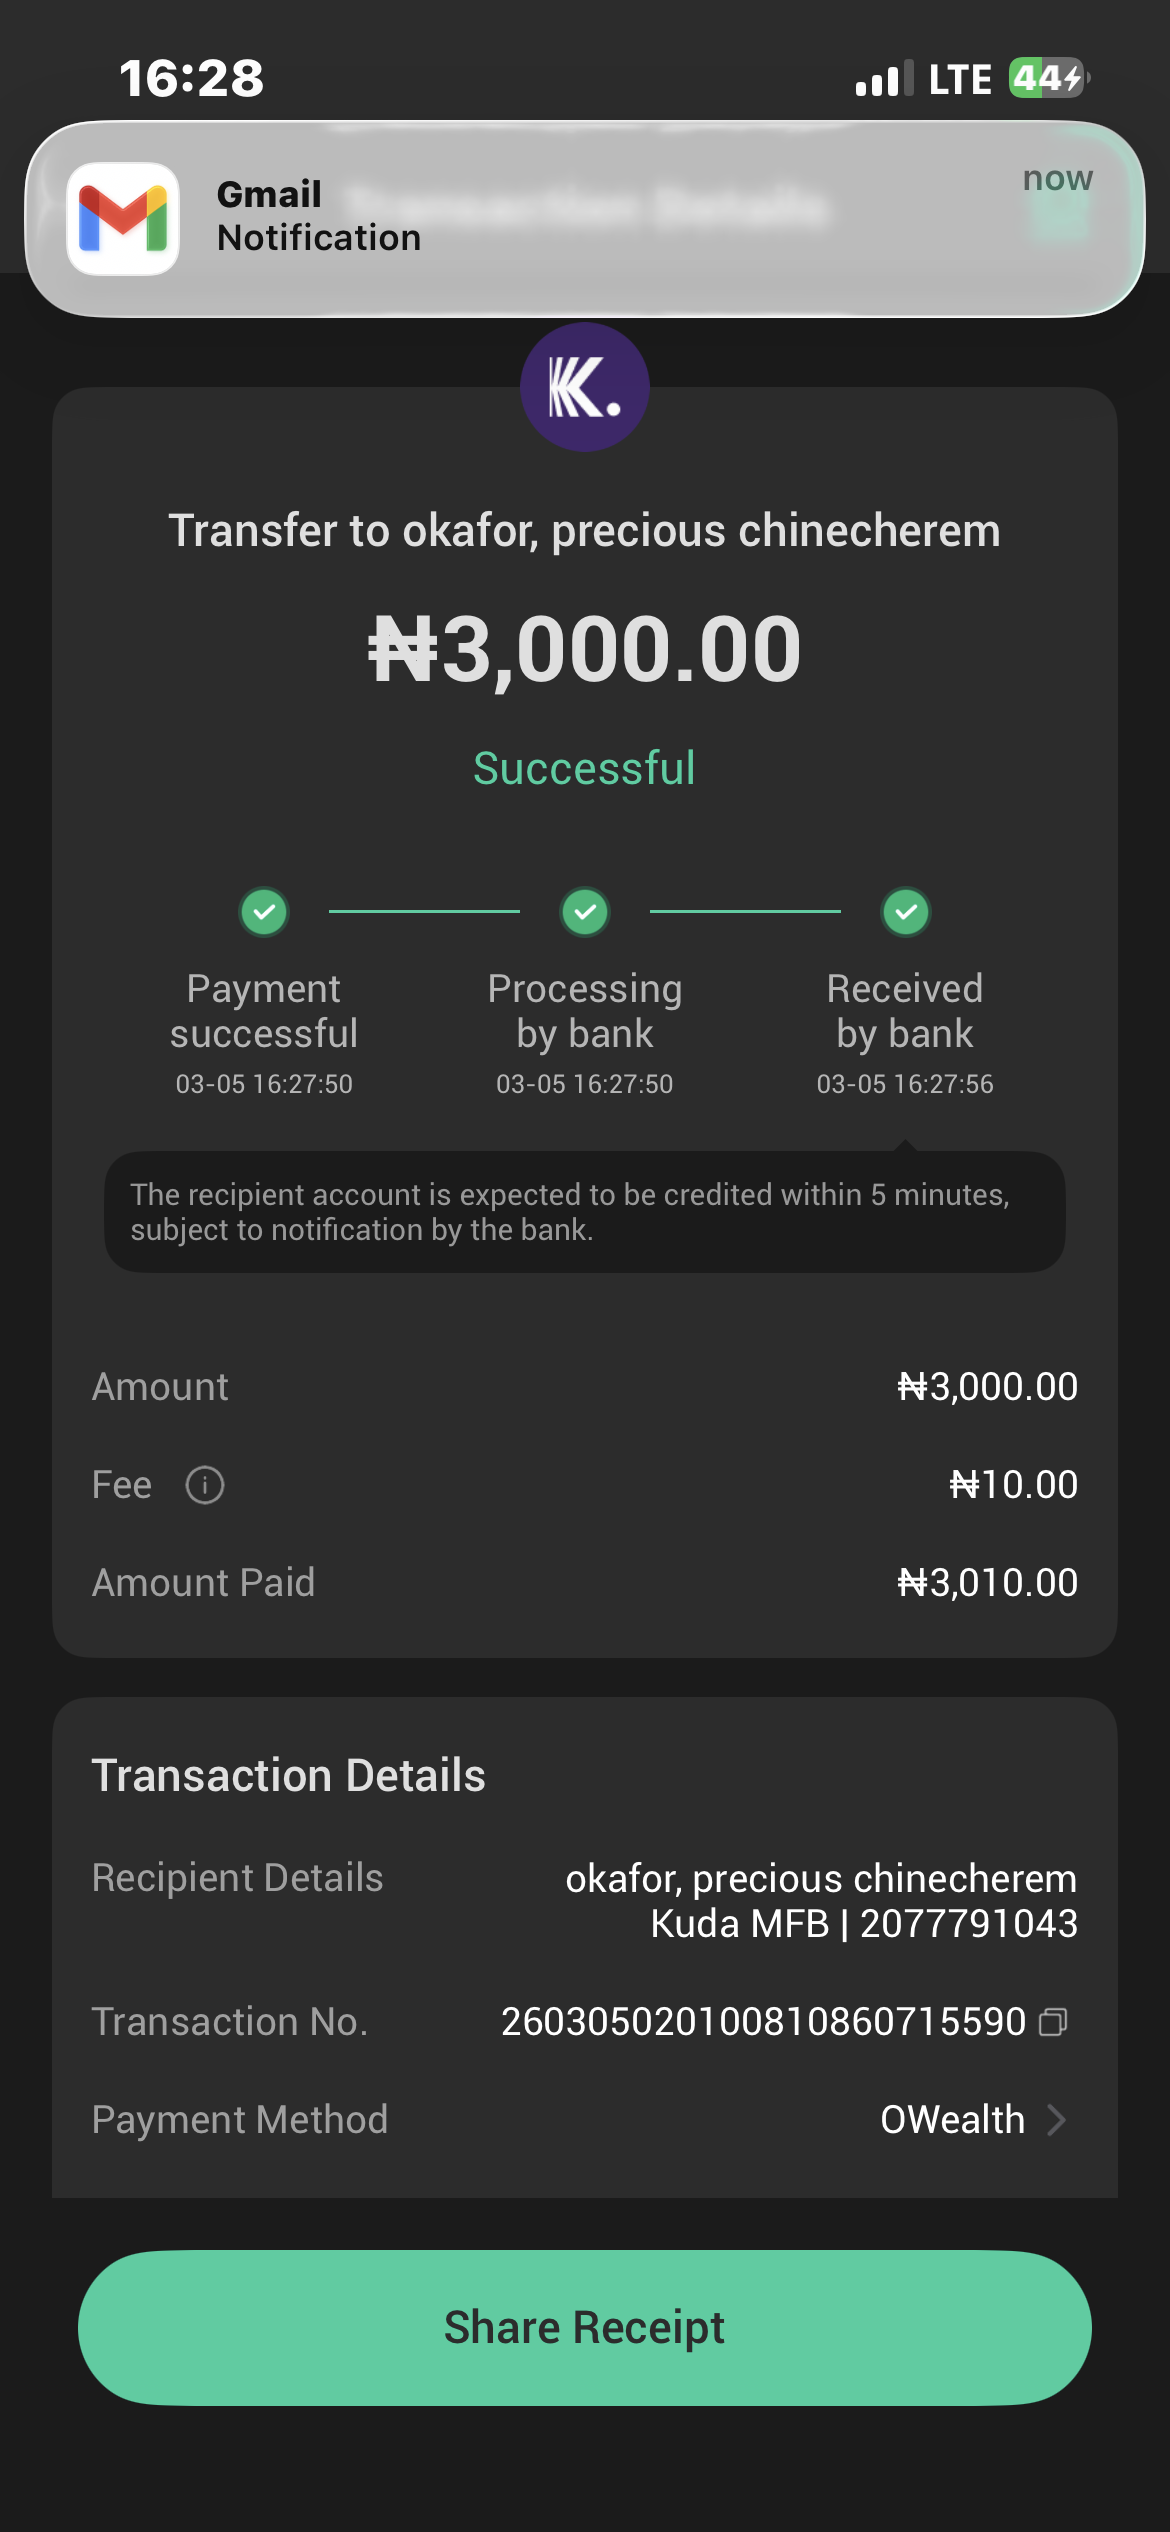1170x2532 pixels.
Task: Tap the Gmail app icon in notification
Action: point(123,219)
